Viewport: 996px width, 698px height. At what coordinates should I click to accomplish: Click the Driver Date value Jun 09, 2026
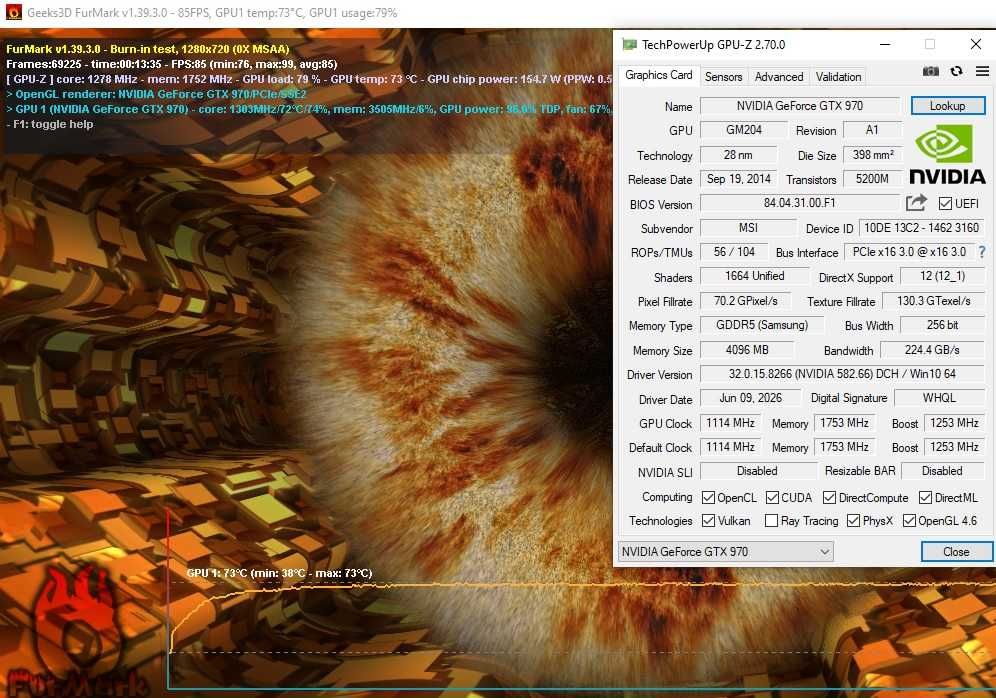(750, 398)
